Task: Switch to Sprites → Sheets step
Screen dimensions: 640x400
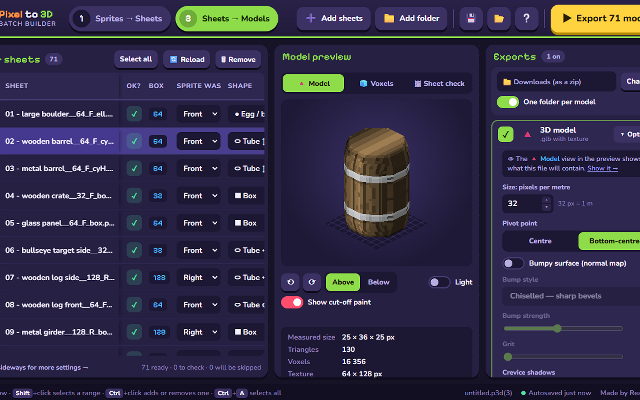Action: (120, 18)
